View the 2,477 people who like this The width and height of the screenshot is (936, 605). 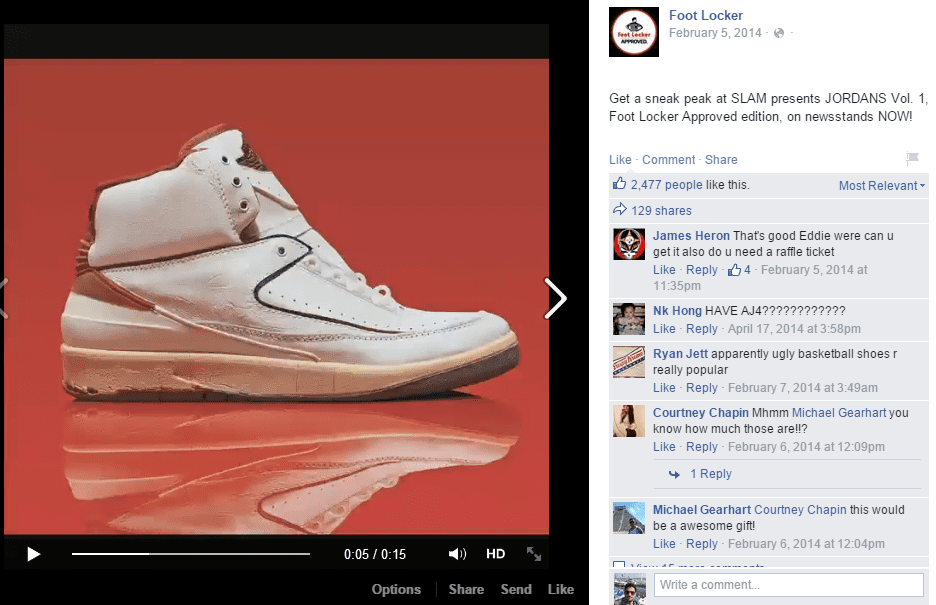point(667,185)
